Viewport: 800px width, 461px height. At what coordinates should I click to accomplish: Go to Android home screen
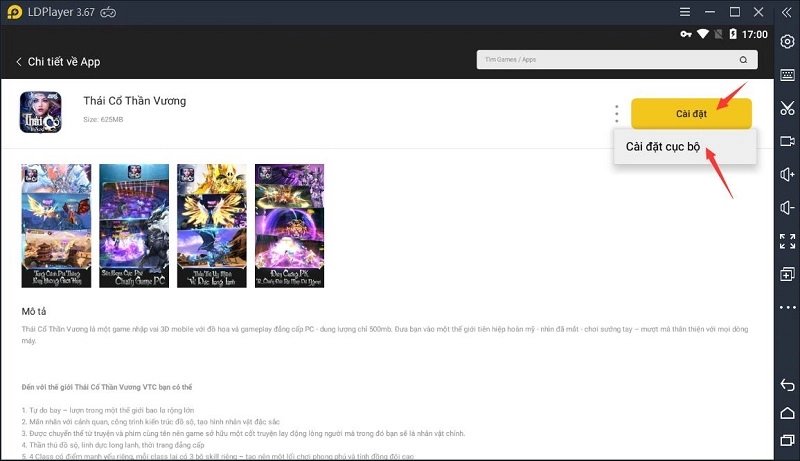pos(787,413)
